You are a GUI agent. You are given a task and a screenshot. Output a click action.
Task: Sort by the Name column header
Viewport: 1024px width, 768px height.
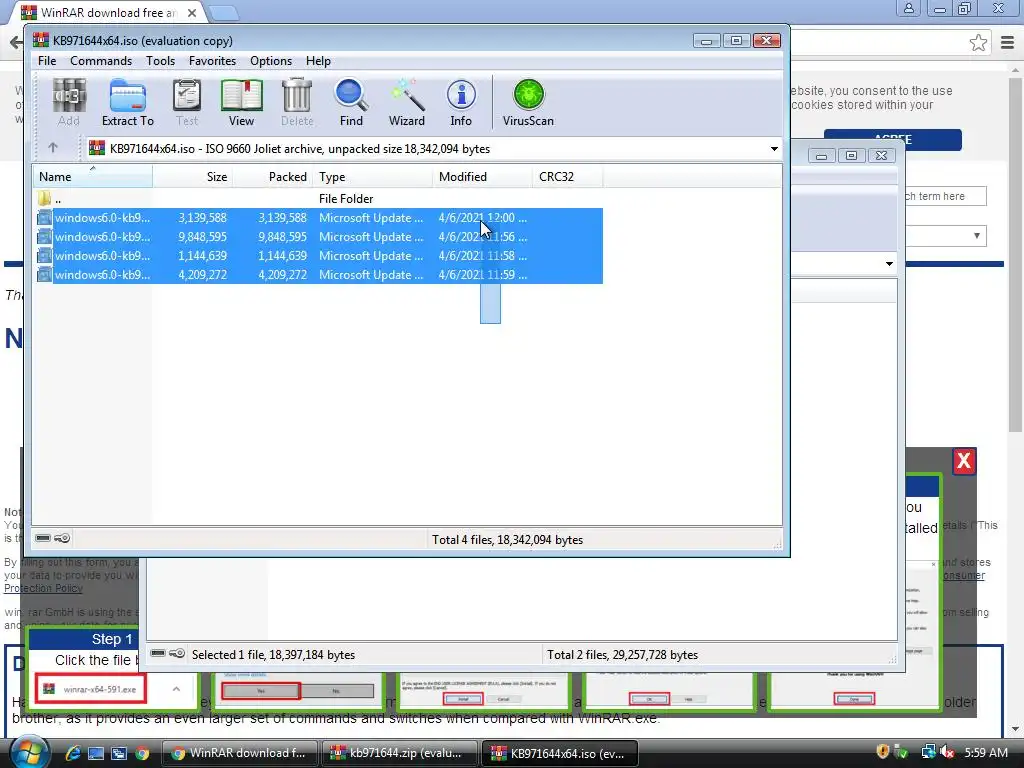tap(93, 176)
